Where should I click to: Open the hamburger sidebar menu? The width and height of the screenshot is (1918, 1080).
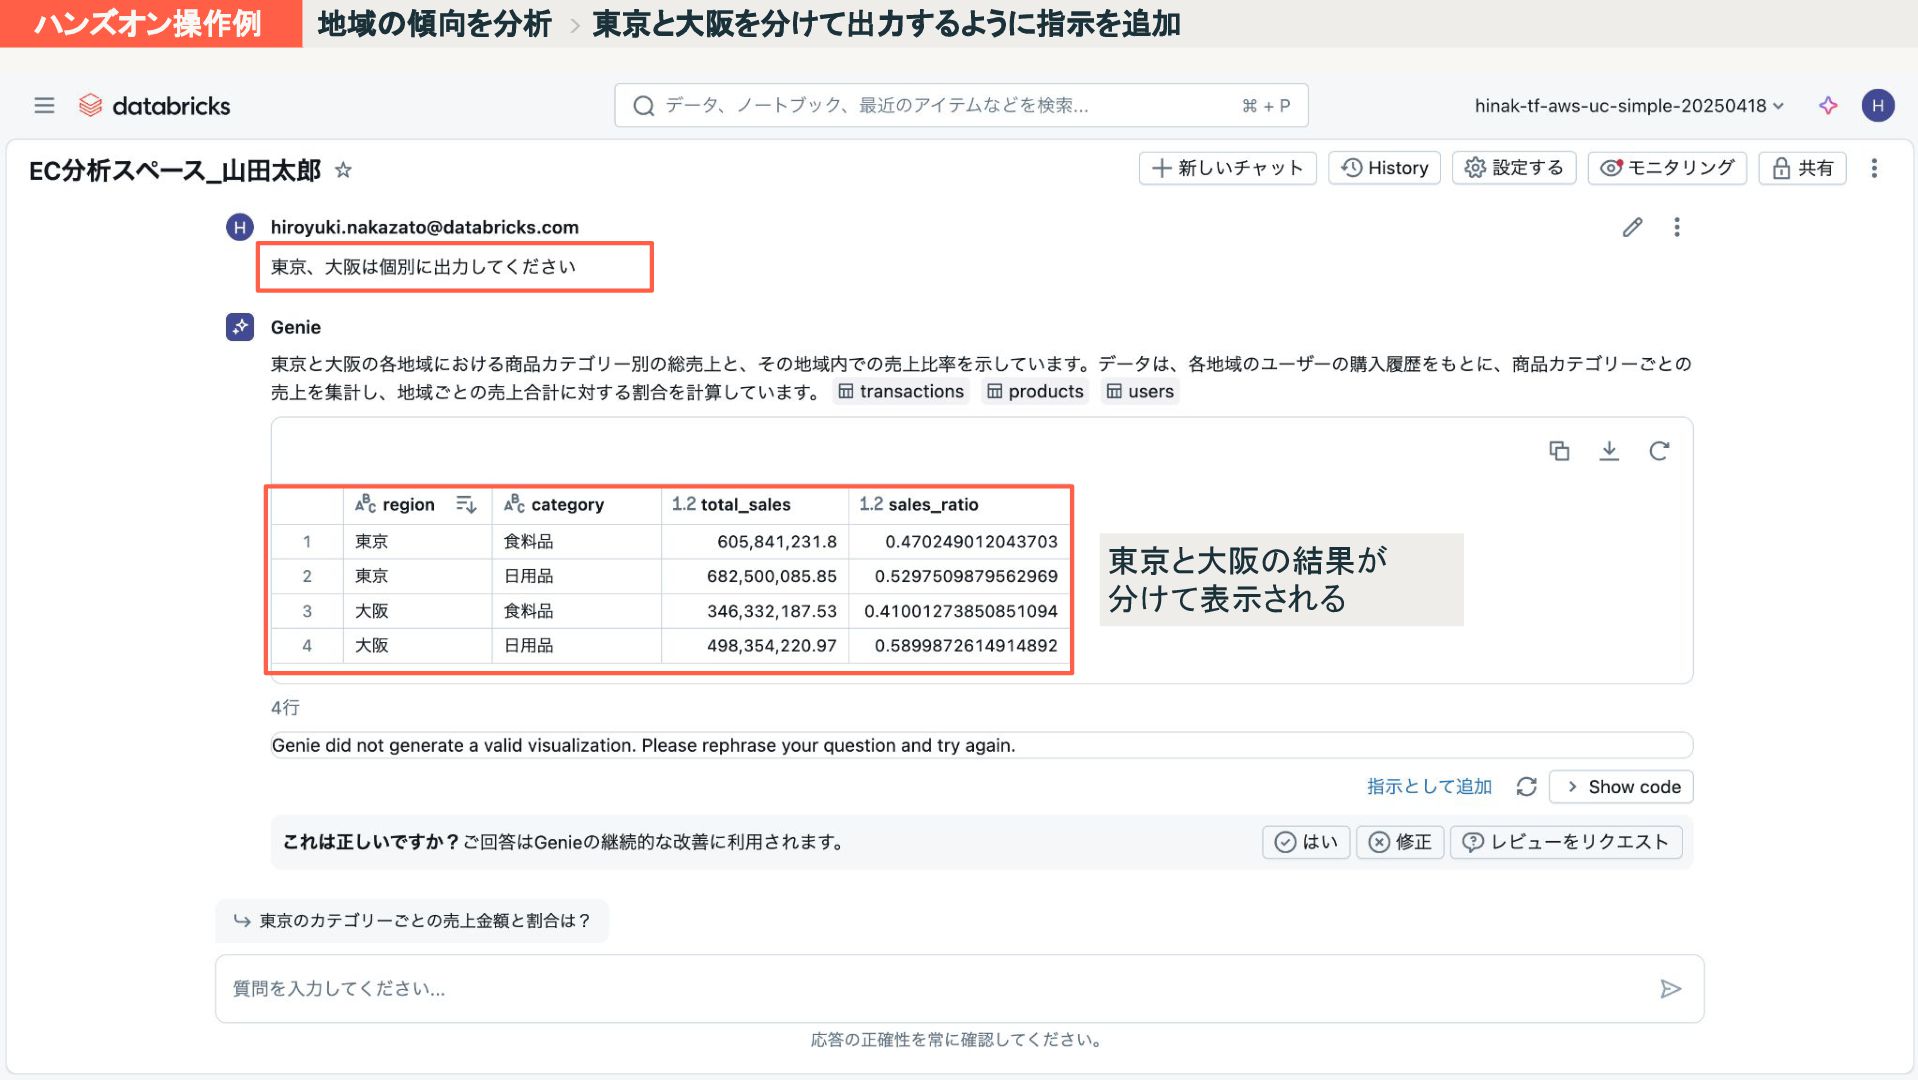44,105
